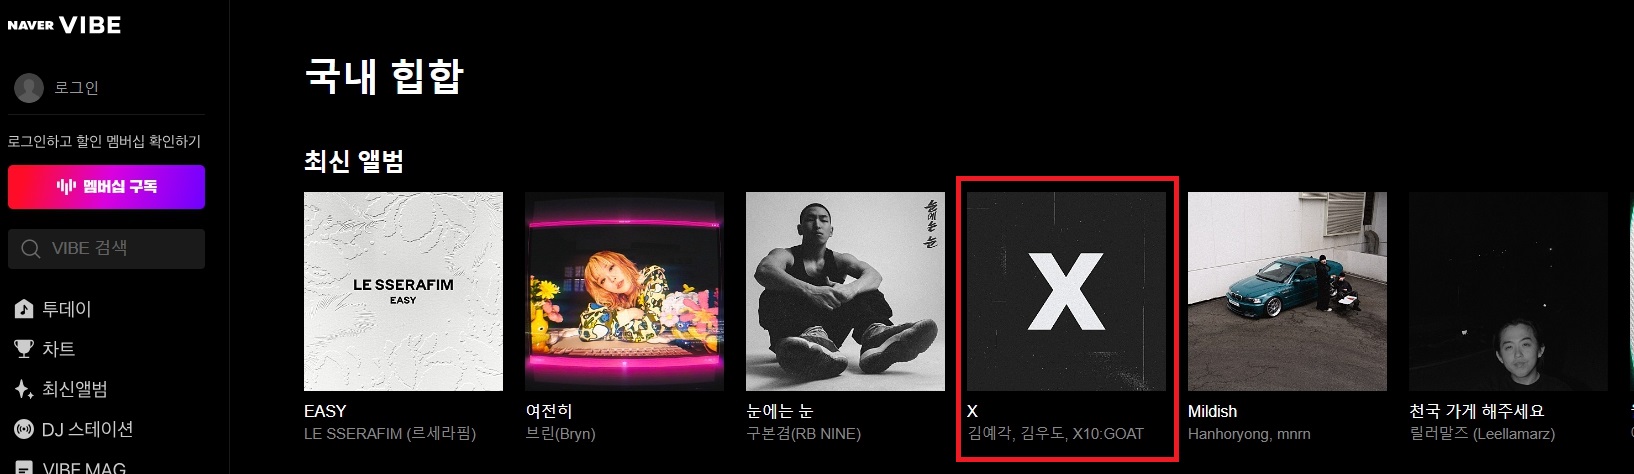Screen dimensions: 1634x474
Task: Click the 천국 가게 해주세요 album title
Action: point(1477,411)
